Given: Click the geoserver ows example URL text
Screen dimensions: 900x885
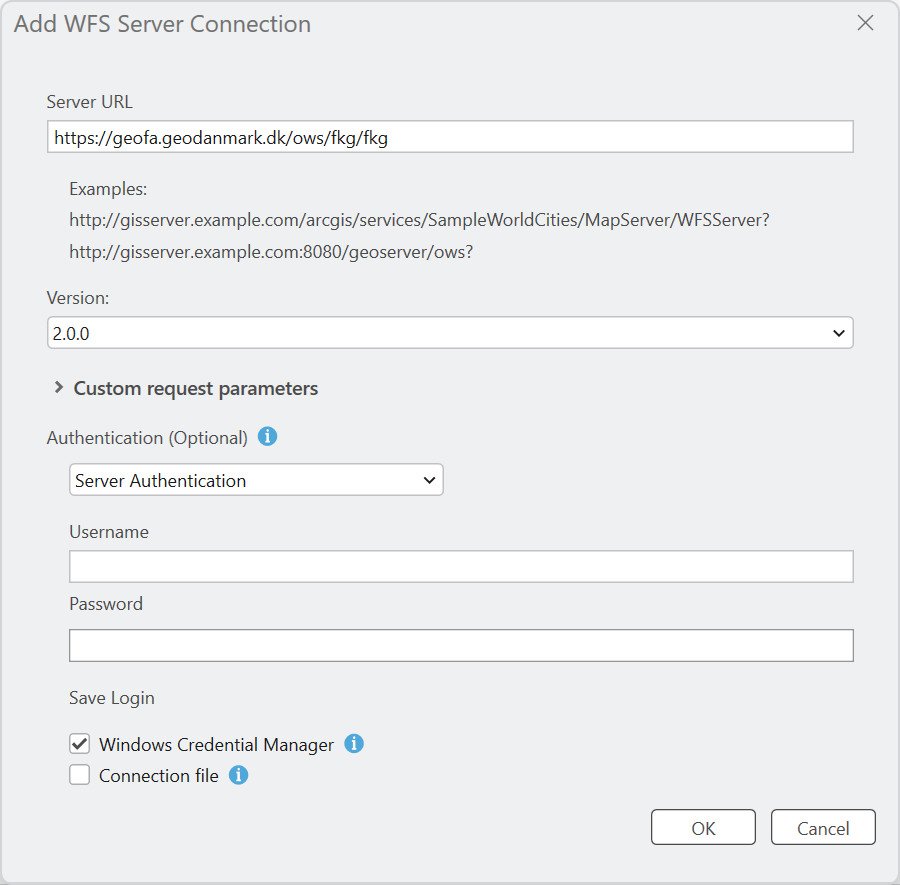Looking at the screenshot, I should (x=270, y=252).
